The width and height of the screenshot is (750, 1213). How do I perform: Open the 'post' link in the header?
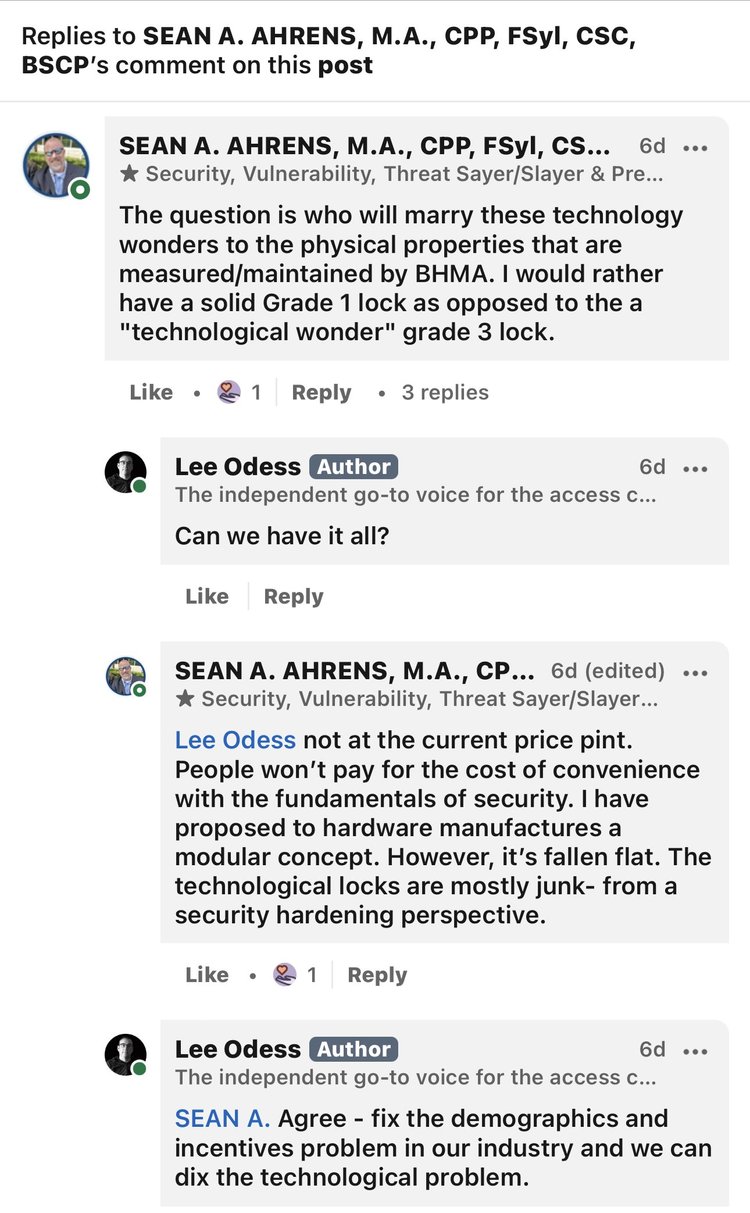pyautogui.click(x=345, y=66)
